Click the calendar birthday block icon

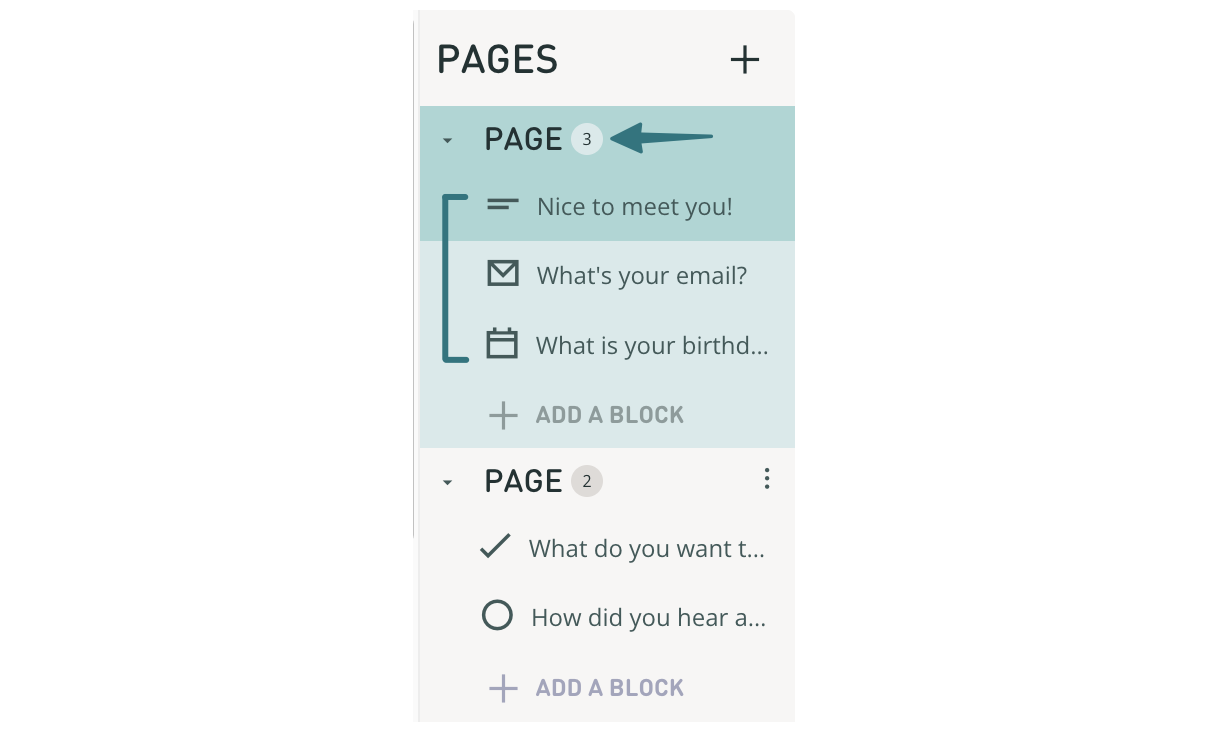point(502,343)
